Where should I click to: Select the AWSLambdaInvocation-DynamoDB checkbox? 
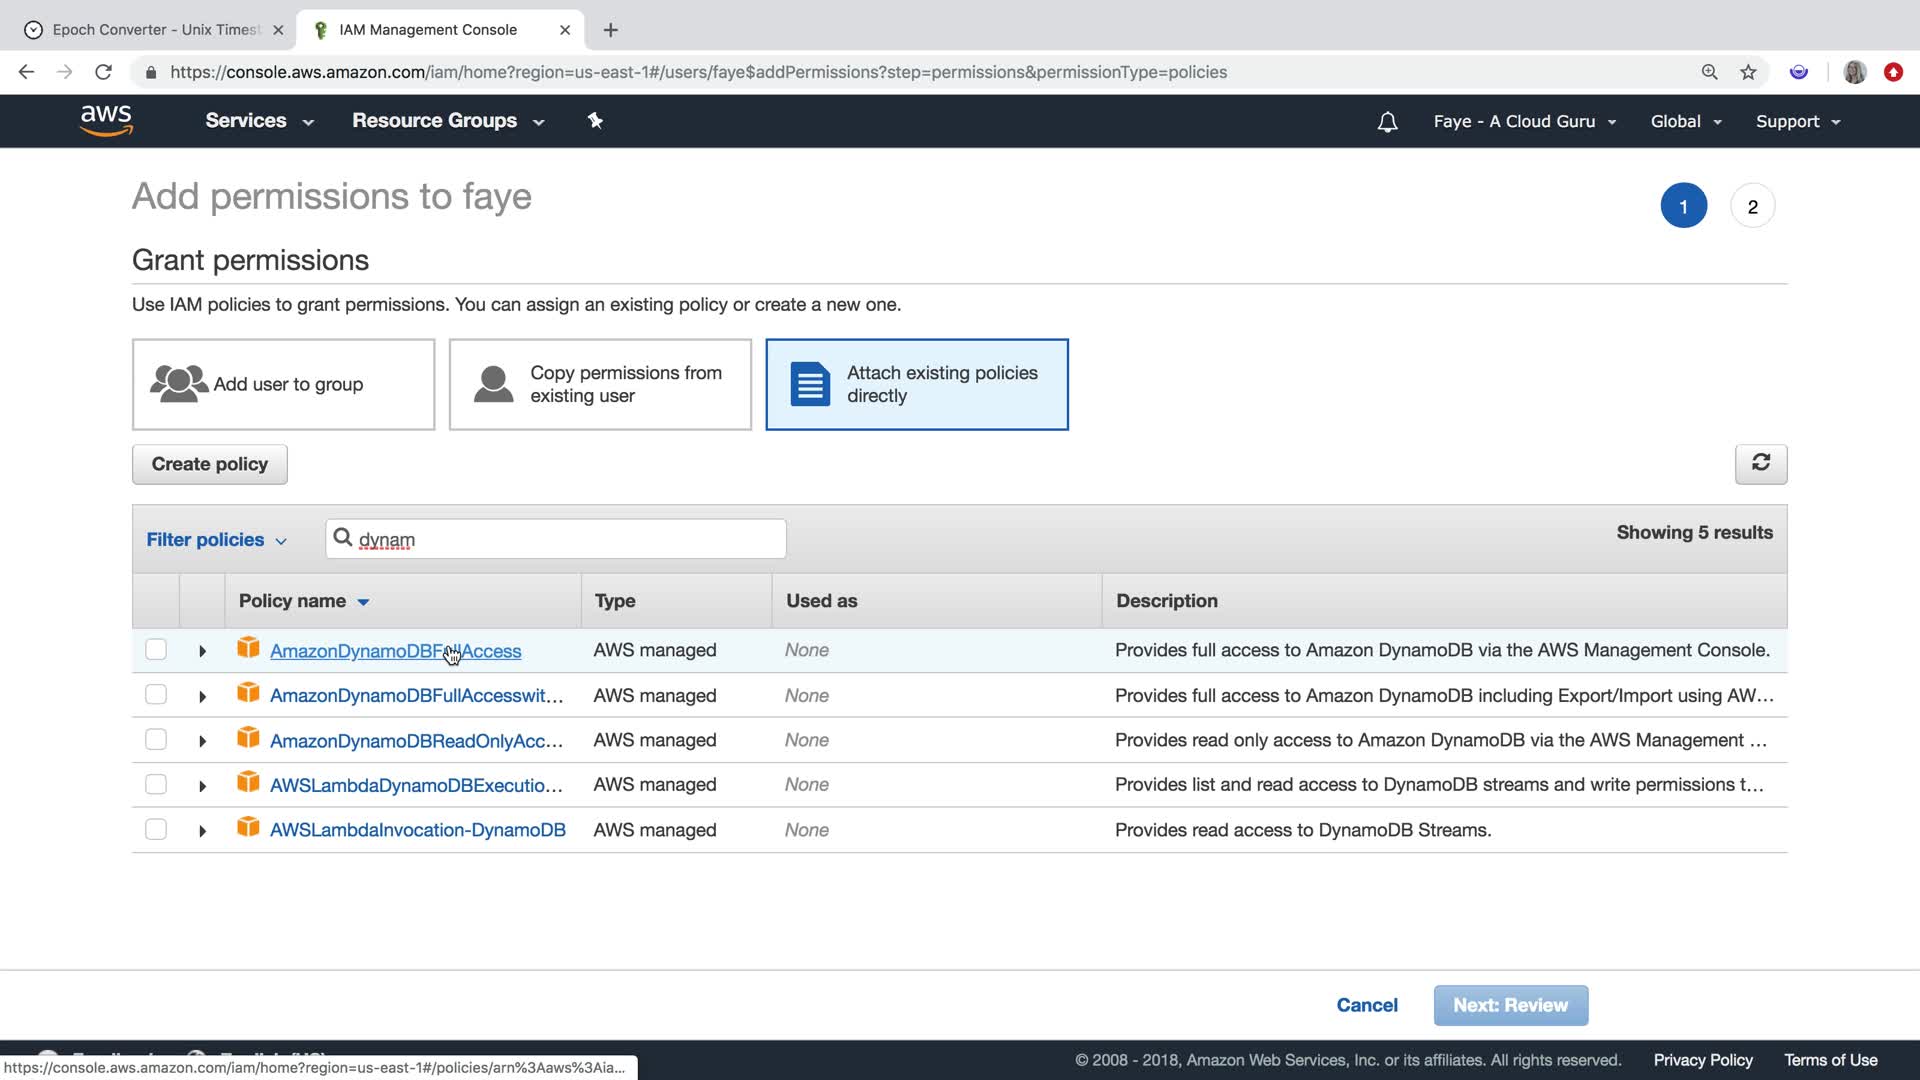coord(156,829)
